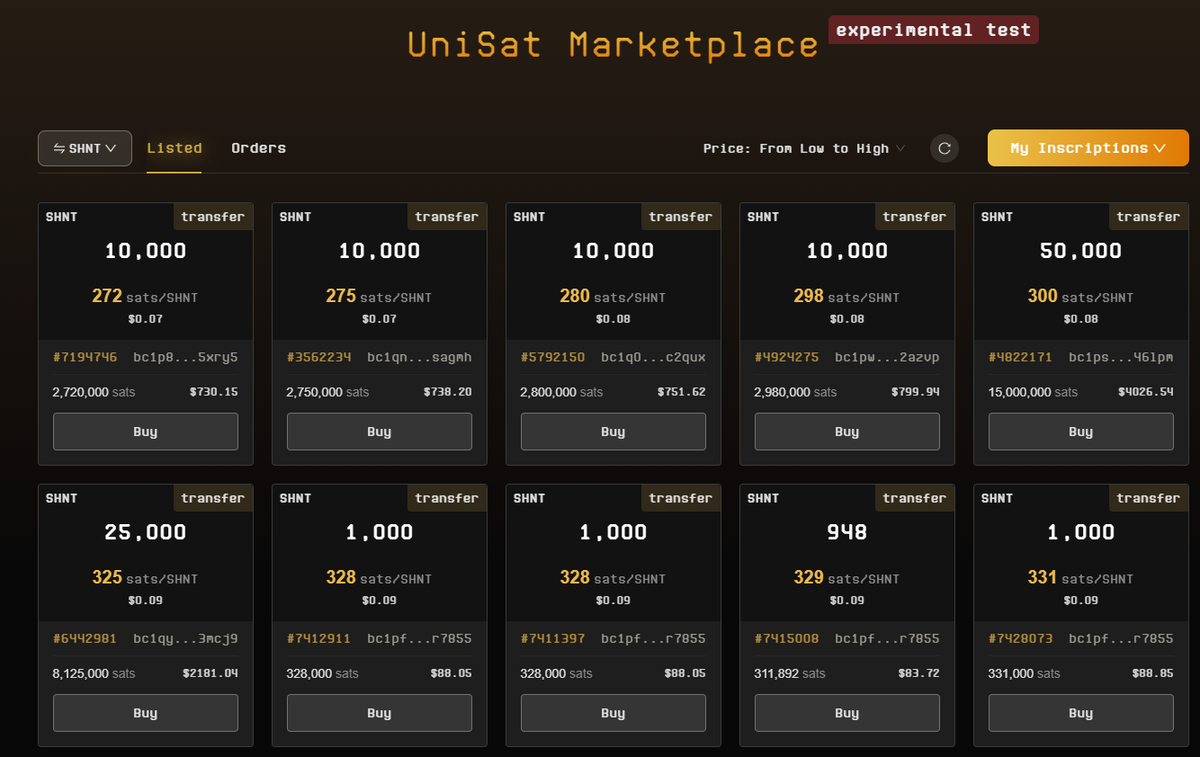Open inscription #7411397
This screenshot has height=757, width=1200.
pos(553,638)
